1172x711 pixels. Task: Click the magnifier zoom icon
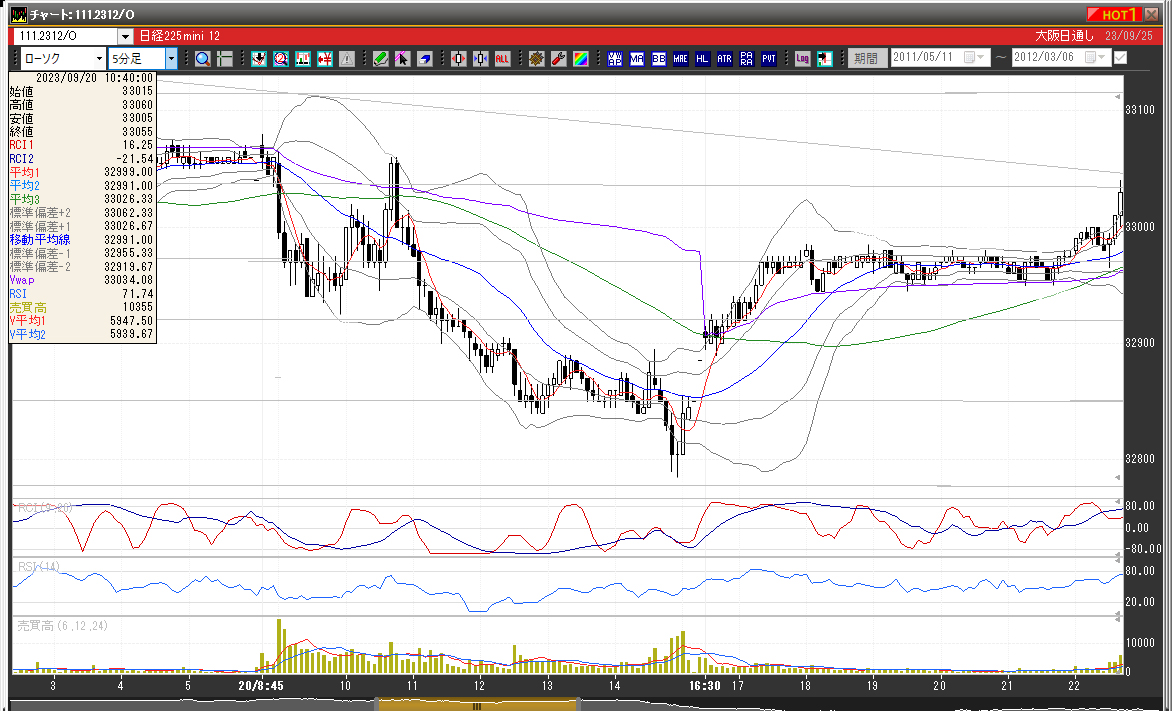[x=202, y=58]
